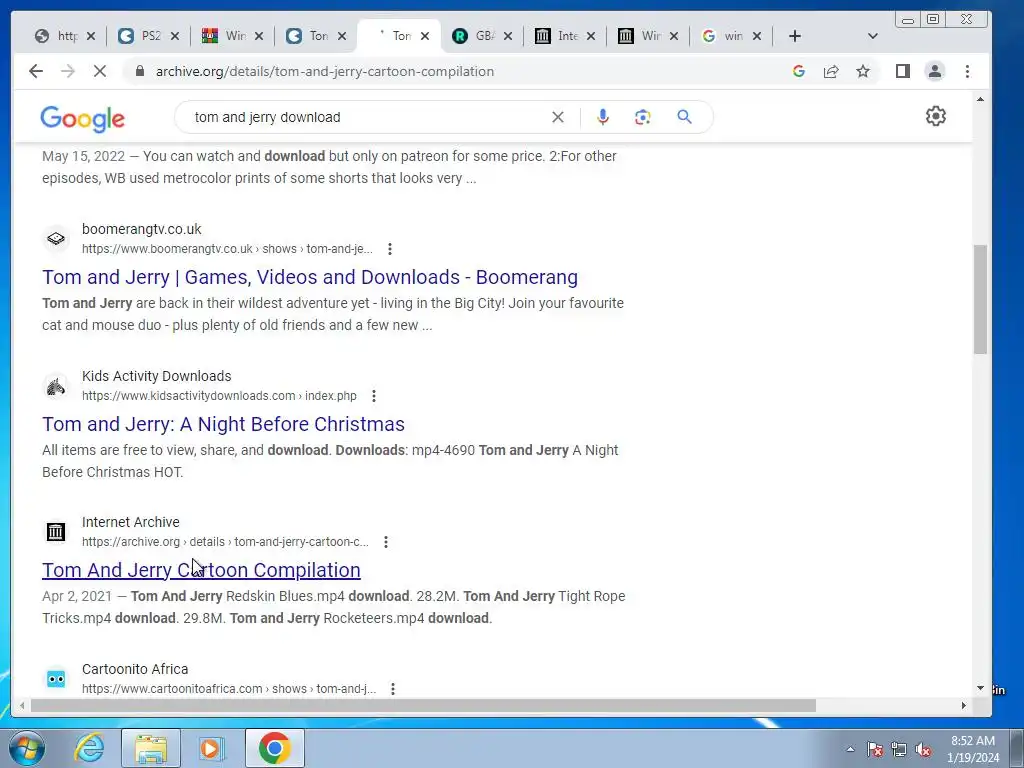Click the Google logo
The width and height of the screenshot is (1024, 768).
[82, 119]
